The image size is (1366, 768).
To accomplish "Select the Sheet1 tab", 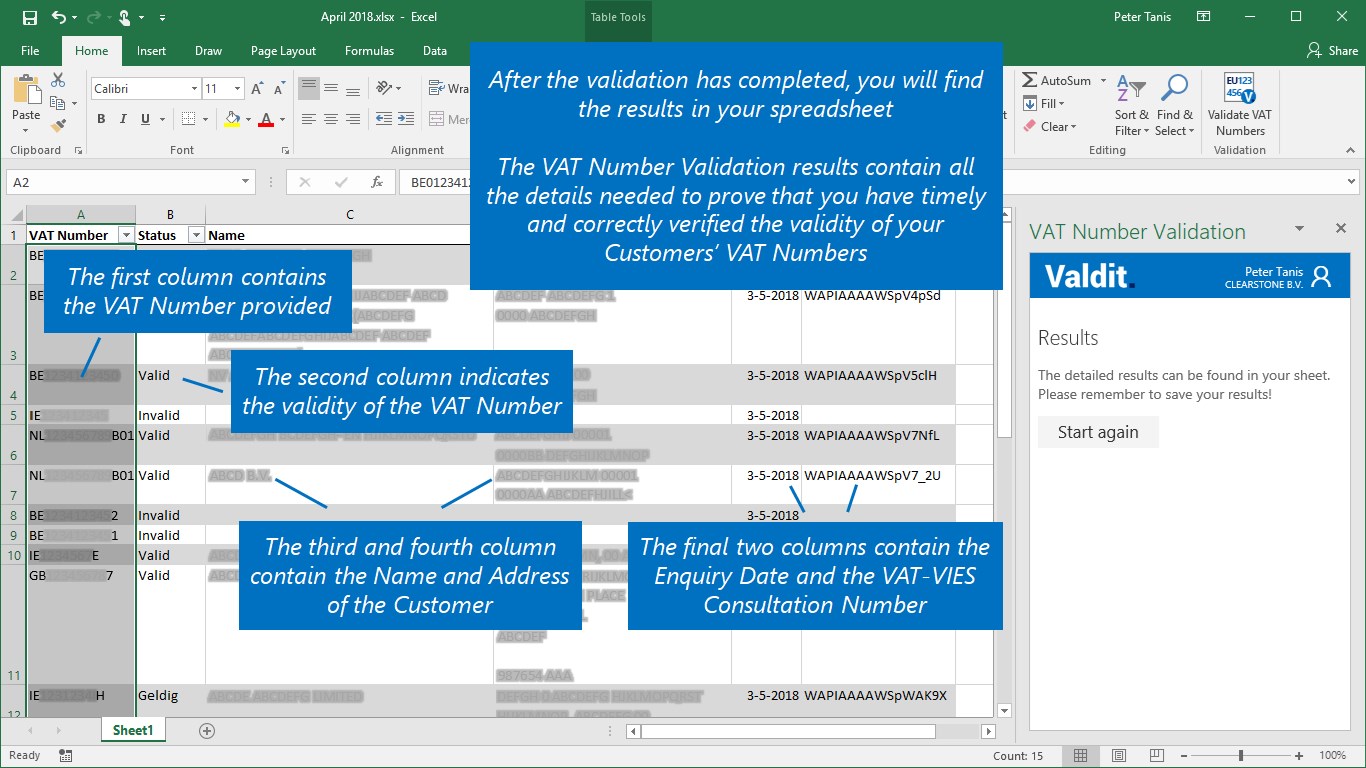I will [x=133, y=731].
